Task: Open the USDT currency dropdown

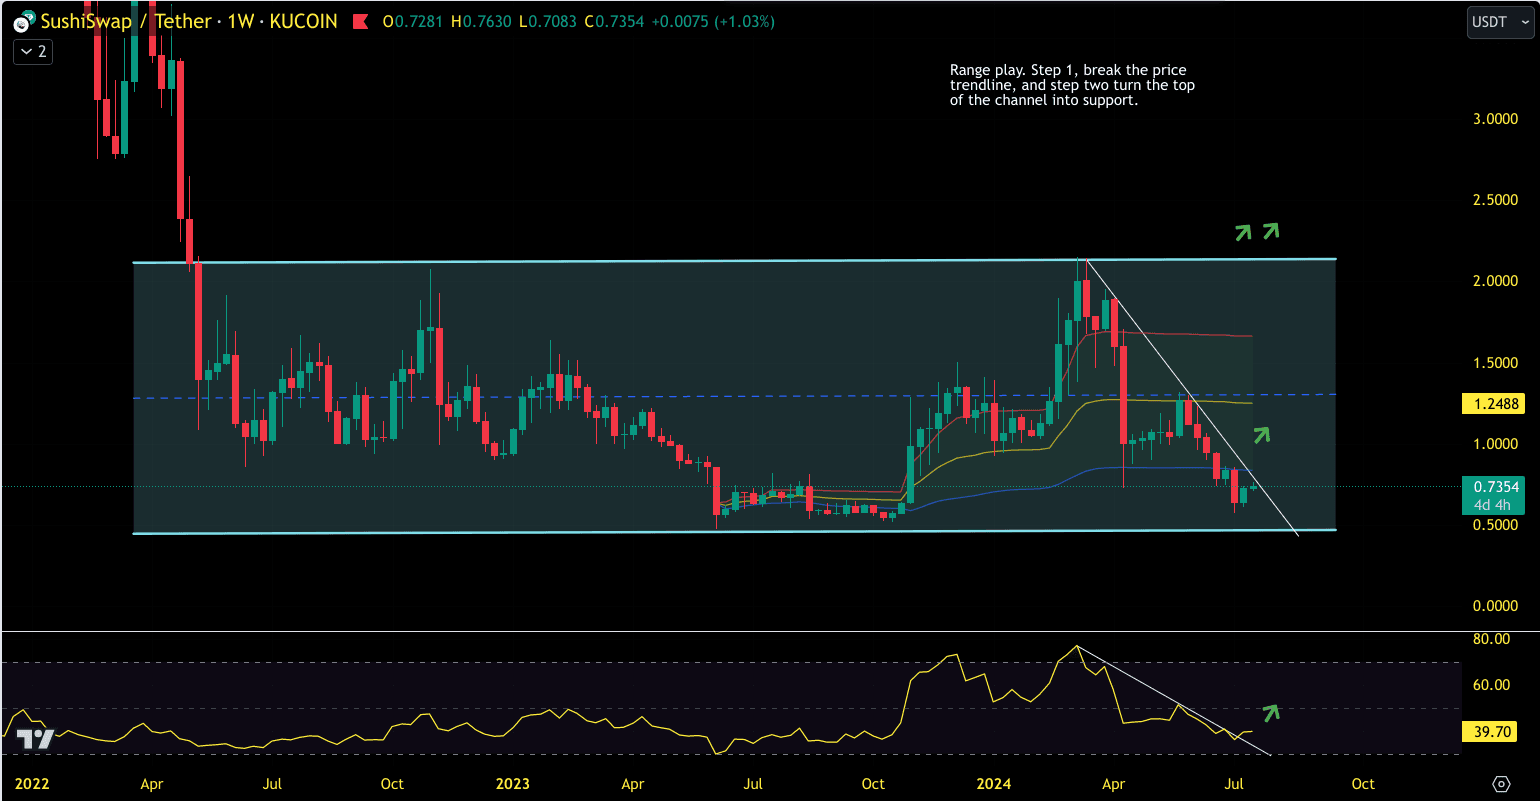Action: pos(1500,22)
